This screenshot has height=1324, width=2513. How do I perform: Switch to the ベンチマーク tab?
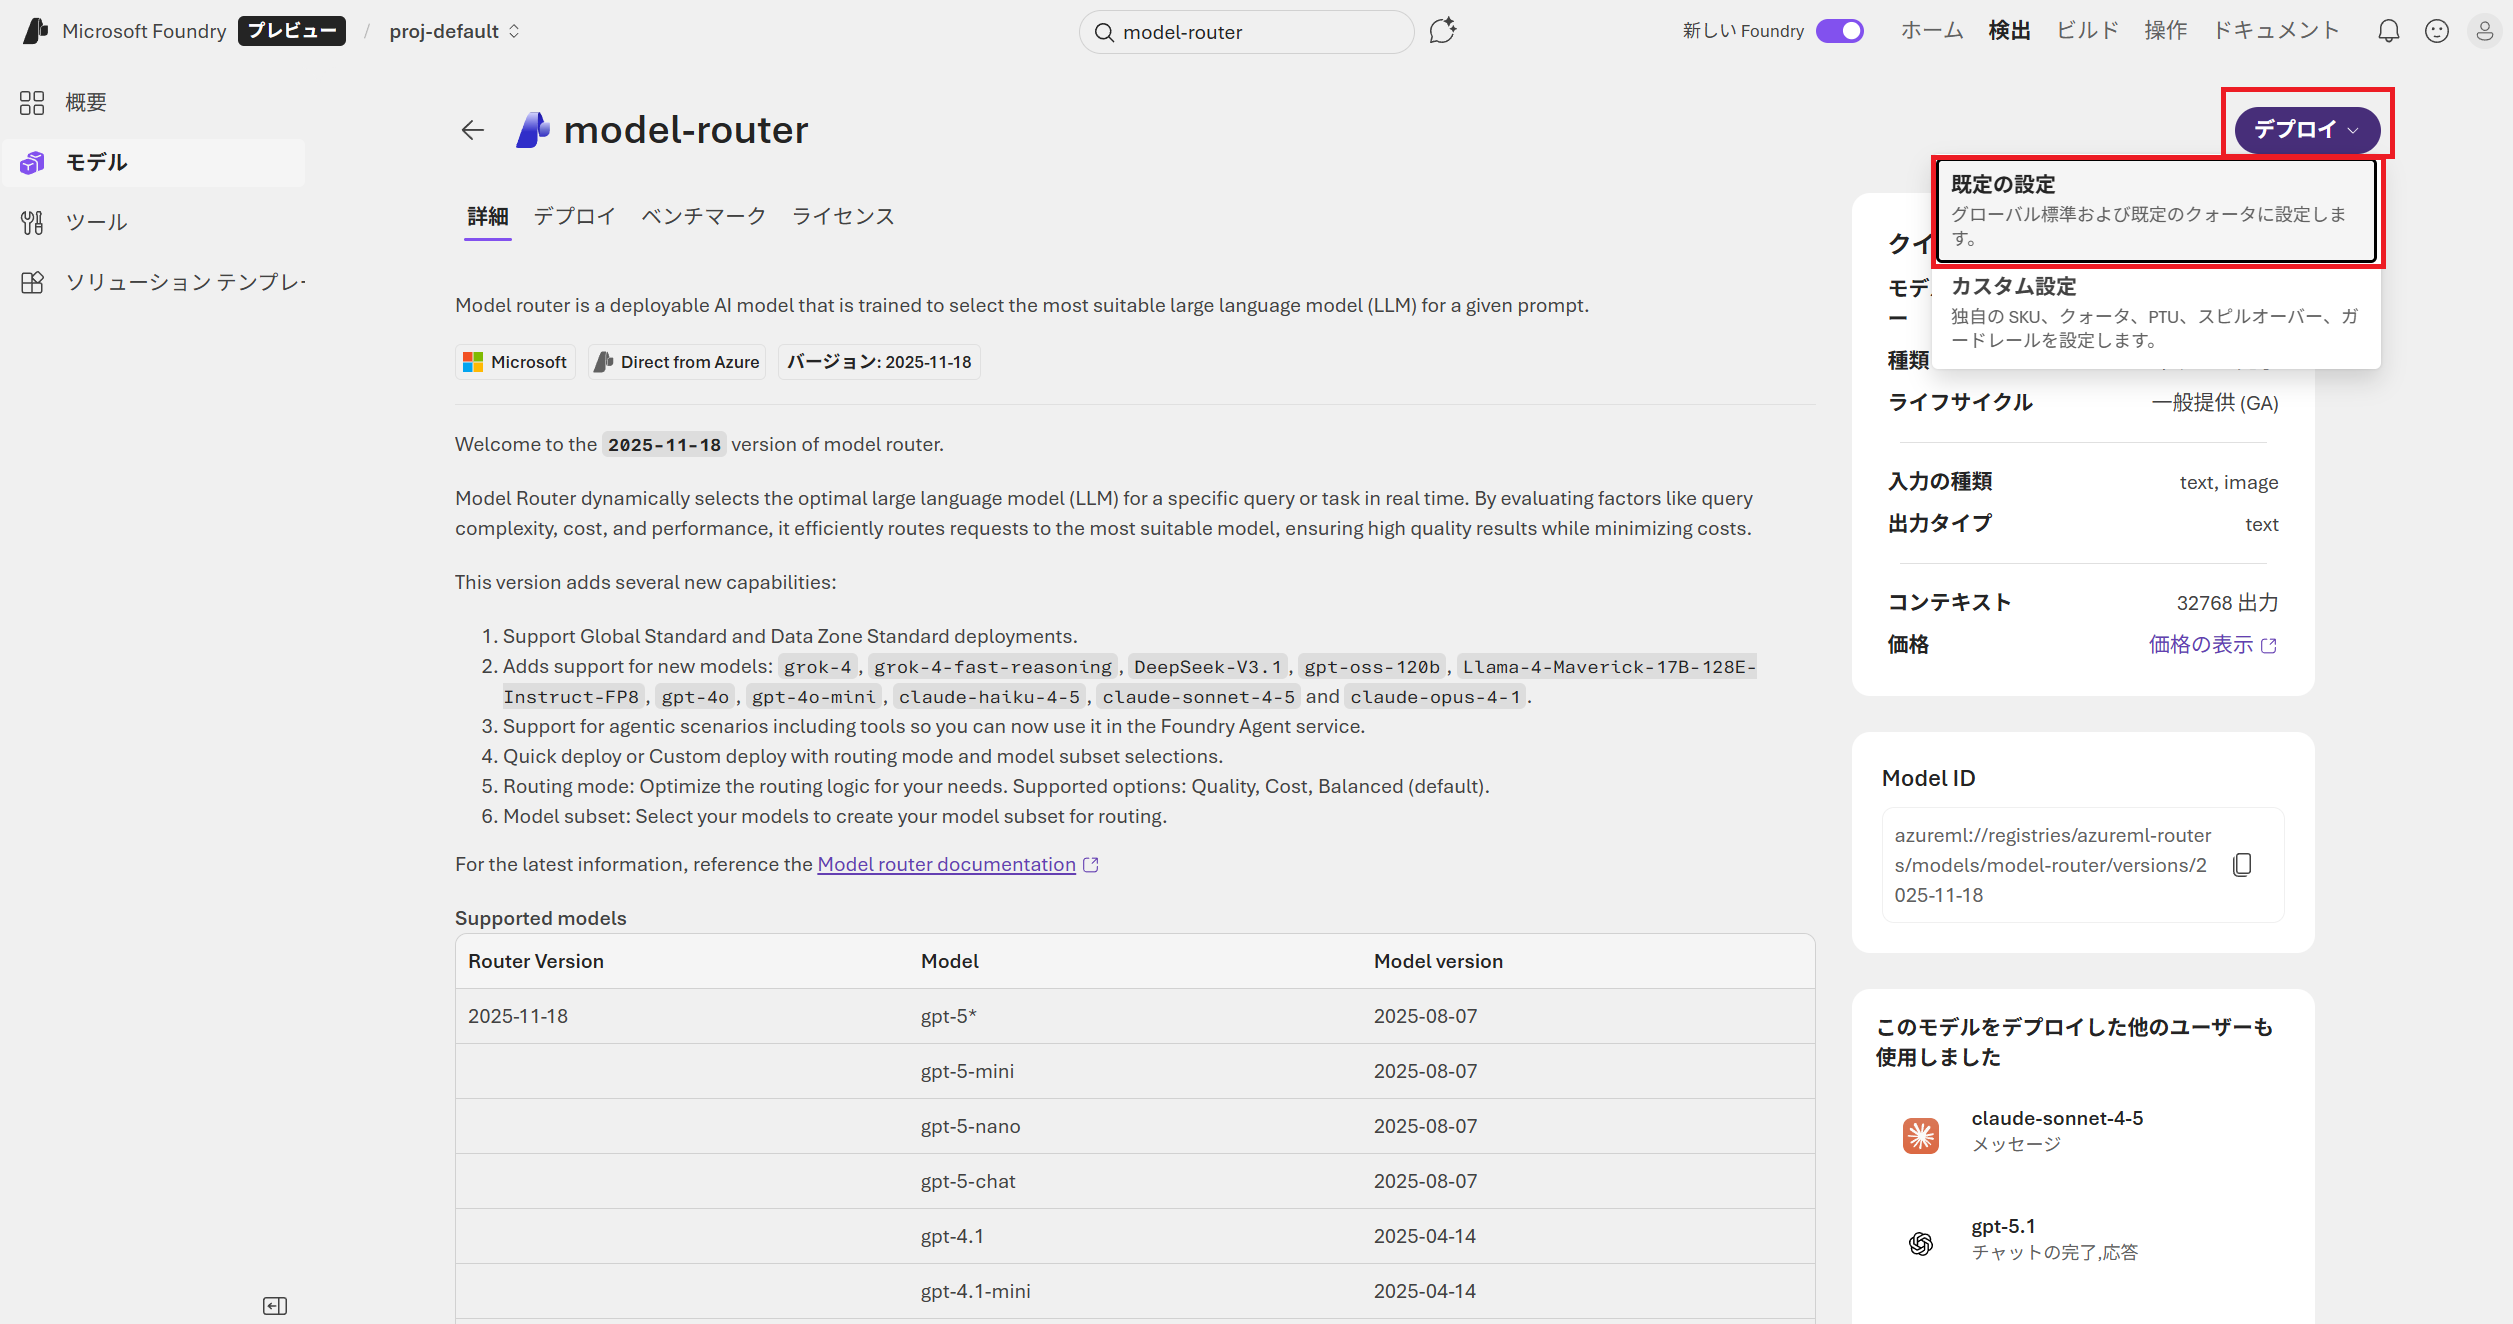coord(703,216)
